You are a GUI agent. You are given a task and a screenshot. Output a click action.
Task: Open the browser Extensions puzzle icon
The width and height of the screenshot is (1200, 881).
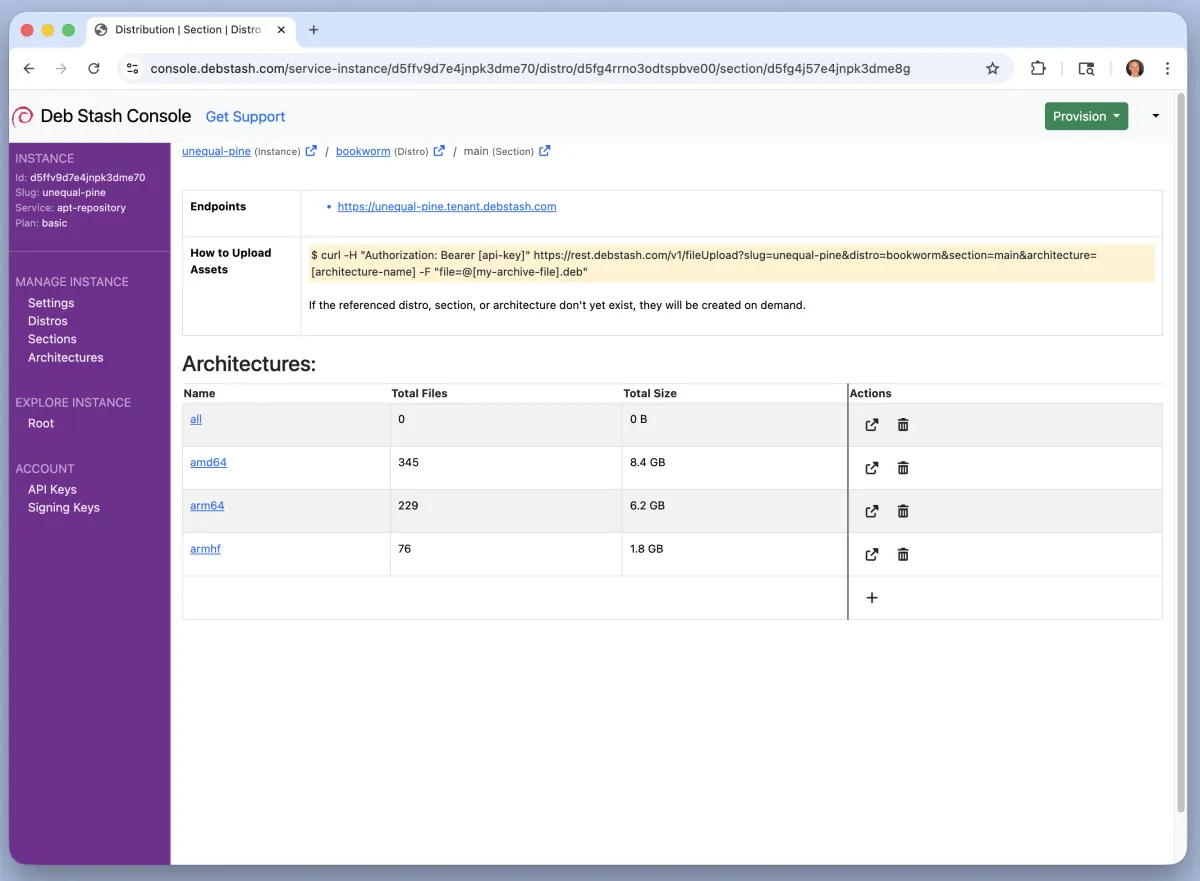coord(1038,69)
